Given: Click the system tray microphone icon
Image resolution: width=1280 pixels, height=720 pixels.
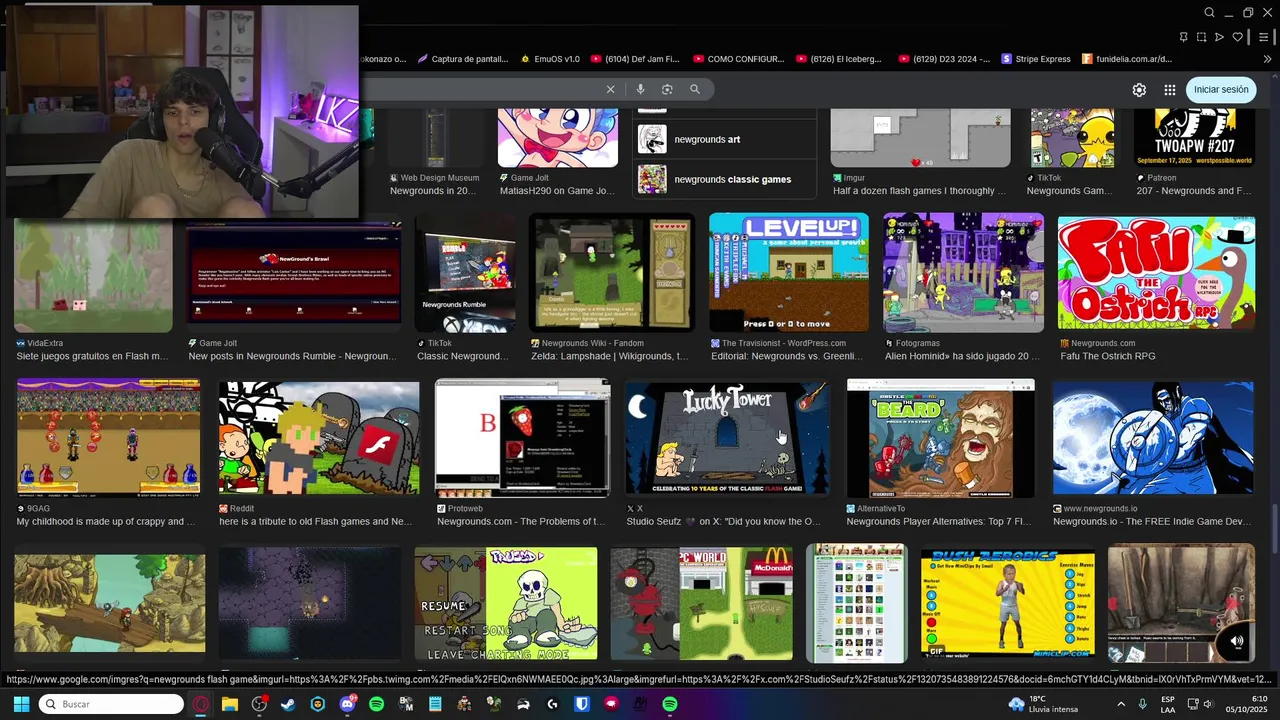Looking at the screenshot, I should tap(1142, 704).
